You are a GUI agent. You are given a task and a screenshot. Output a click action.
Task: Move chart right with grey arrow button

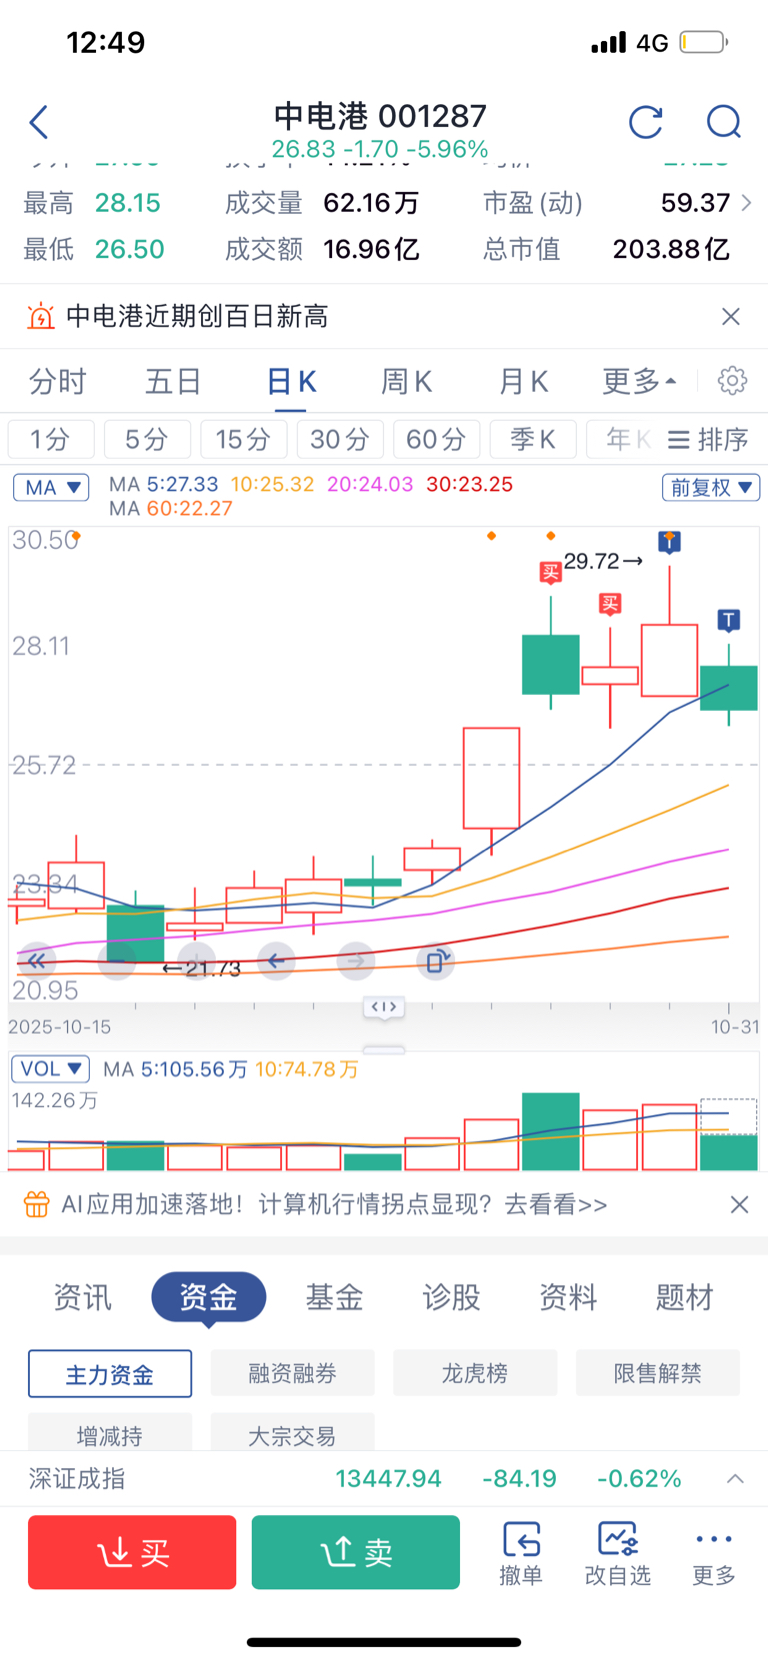click(x=356, y=961)
